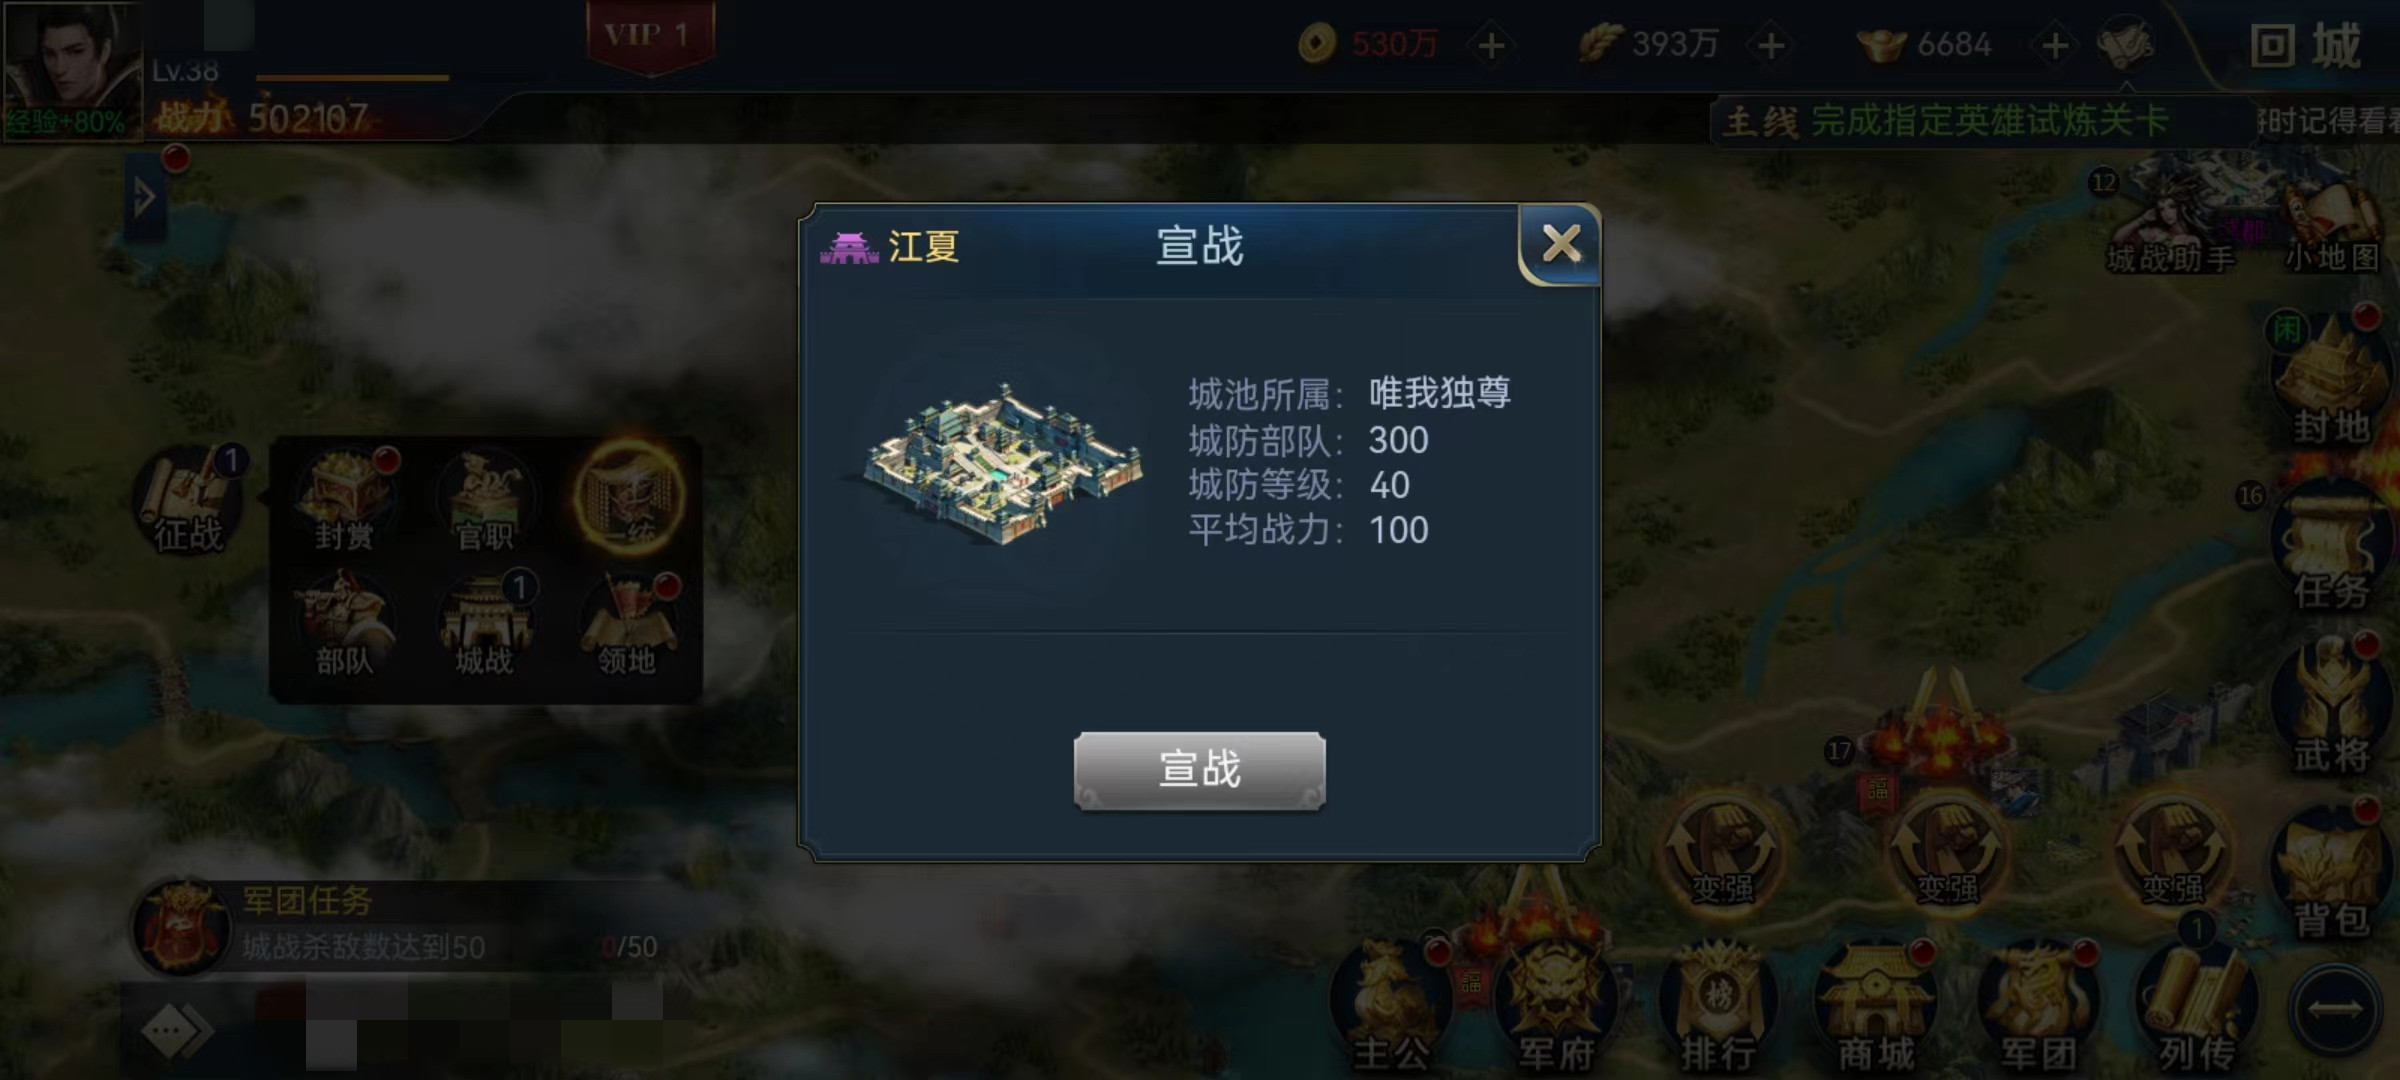Expand the chat bar double arrow
The width and height of the screenshot is (2400, 1080).
[x=176, y=1030]
